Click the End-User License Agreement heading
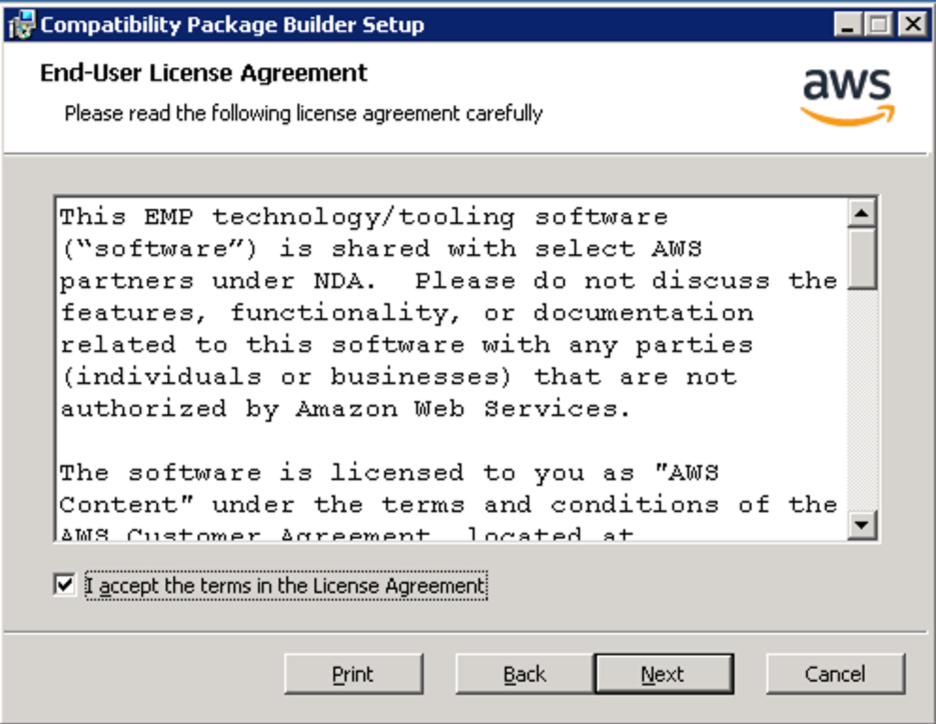 pyautogui.click(x=200, y=73)
